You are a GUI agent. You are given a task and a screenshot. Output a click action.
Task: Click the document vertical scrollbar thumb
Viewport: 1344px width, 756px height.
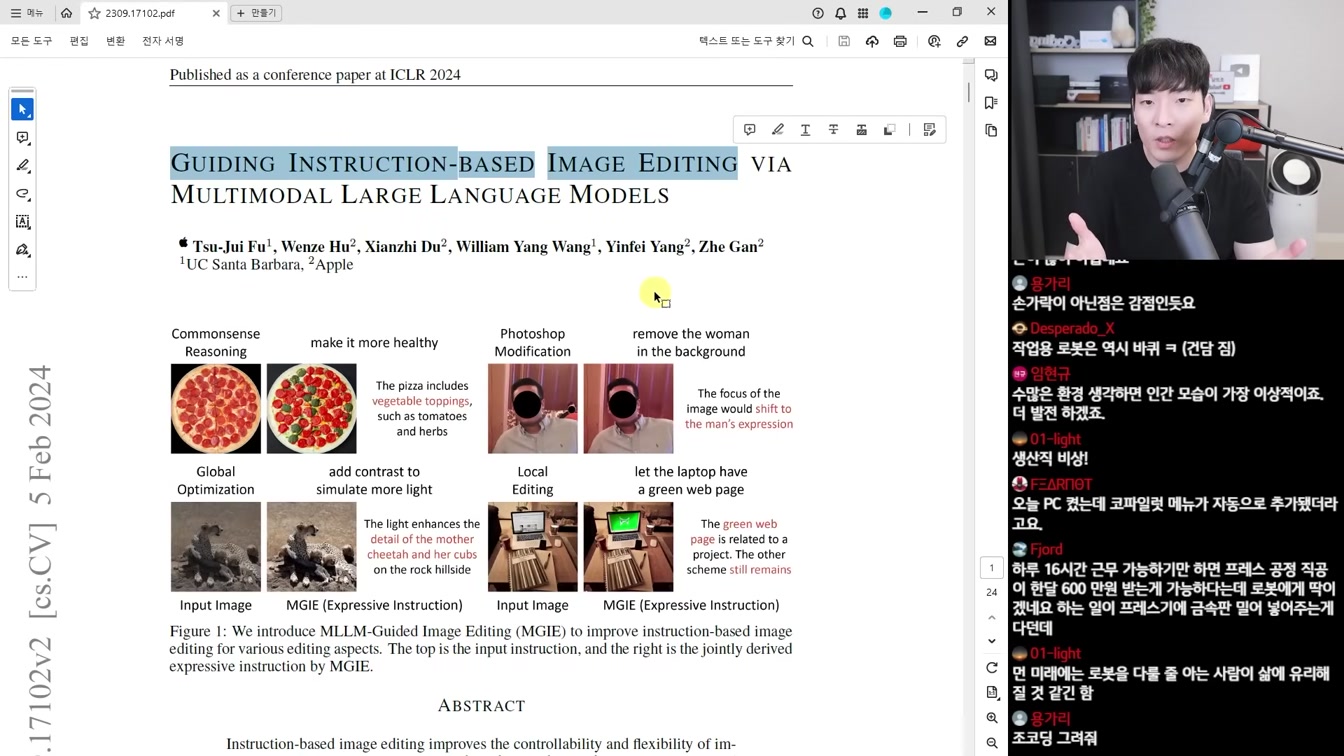968,91
